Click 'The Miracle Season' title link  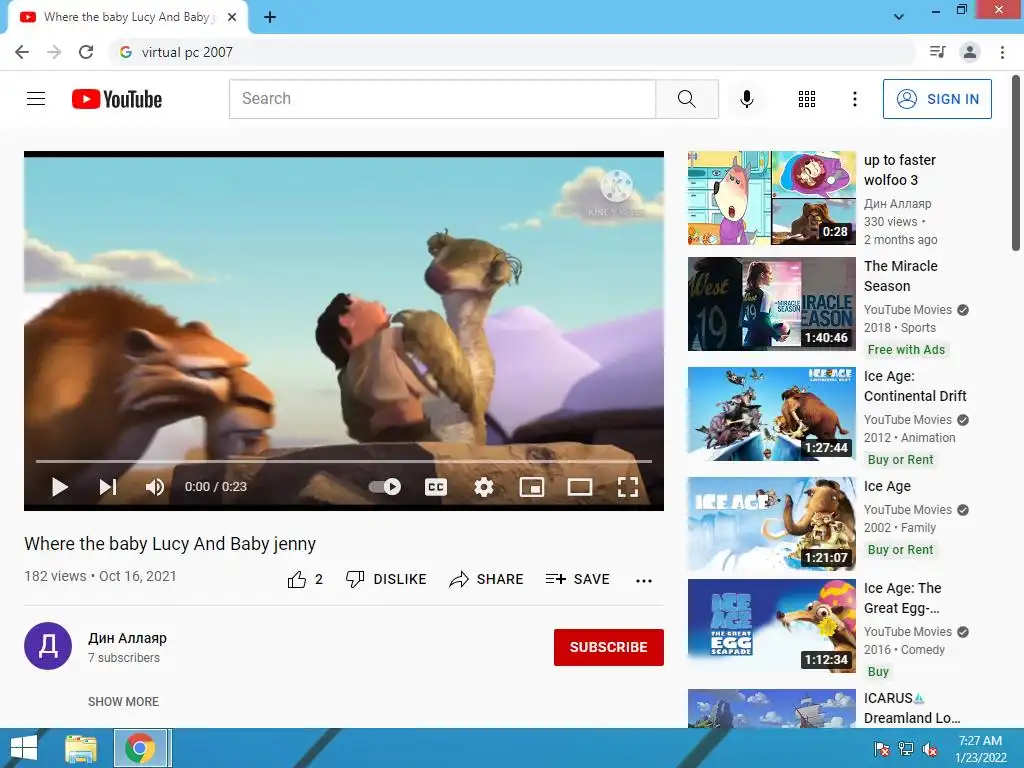901,276
